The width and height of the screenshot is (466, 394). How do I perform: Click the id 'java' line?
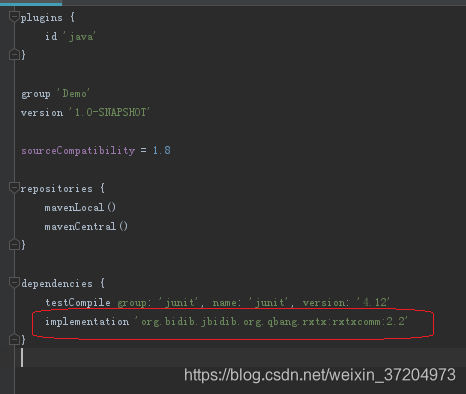(70, 36)
